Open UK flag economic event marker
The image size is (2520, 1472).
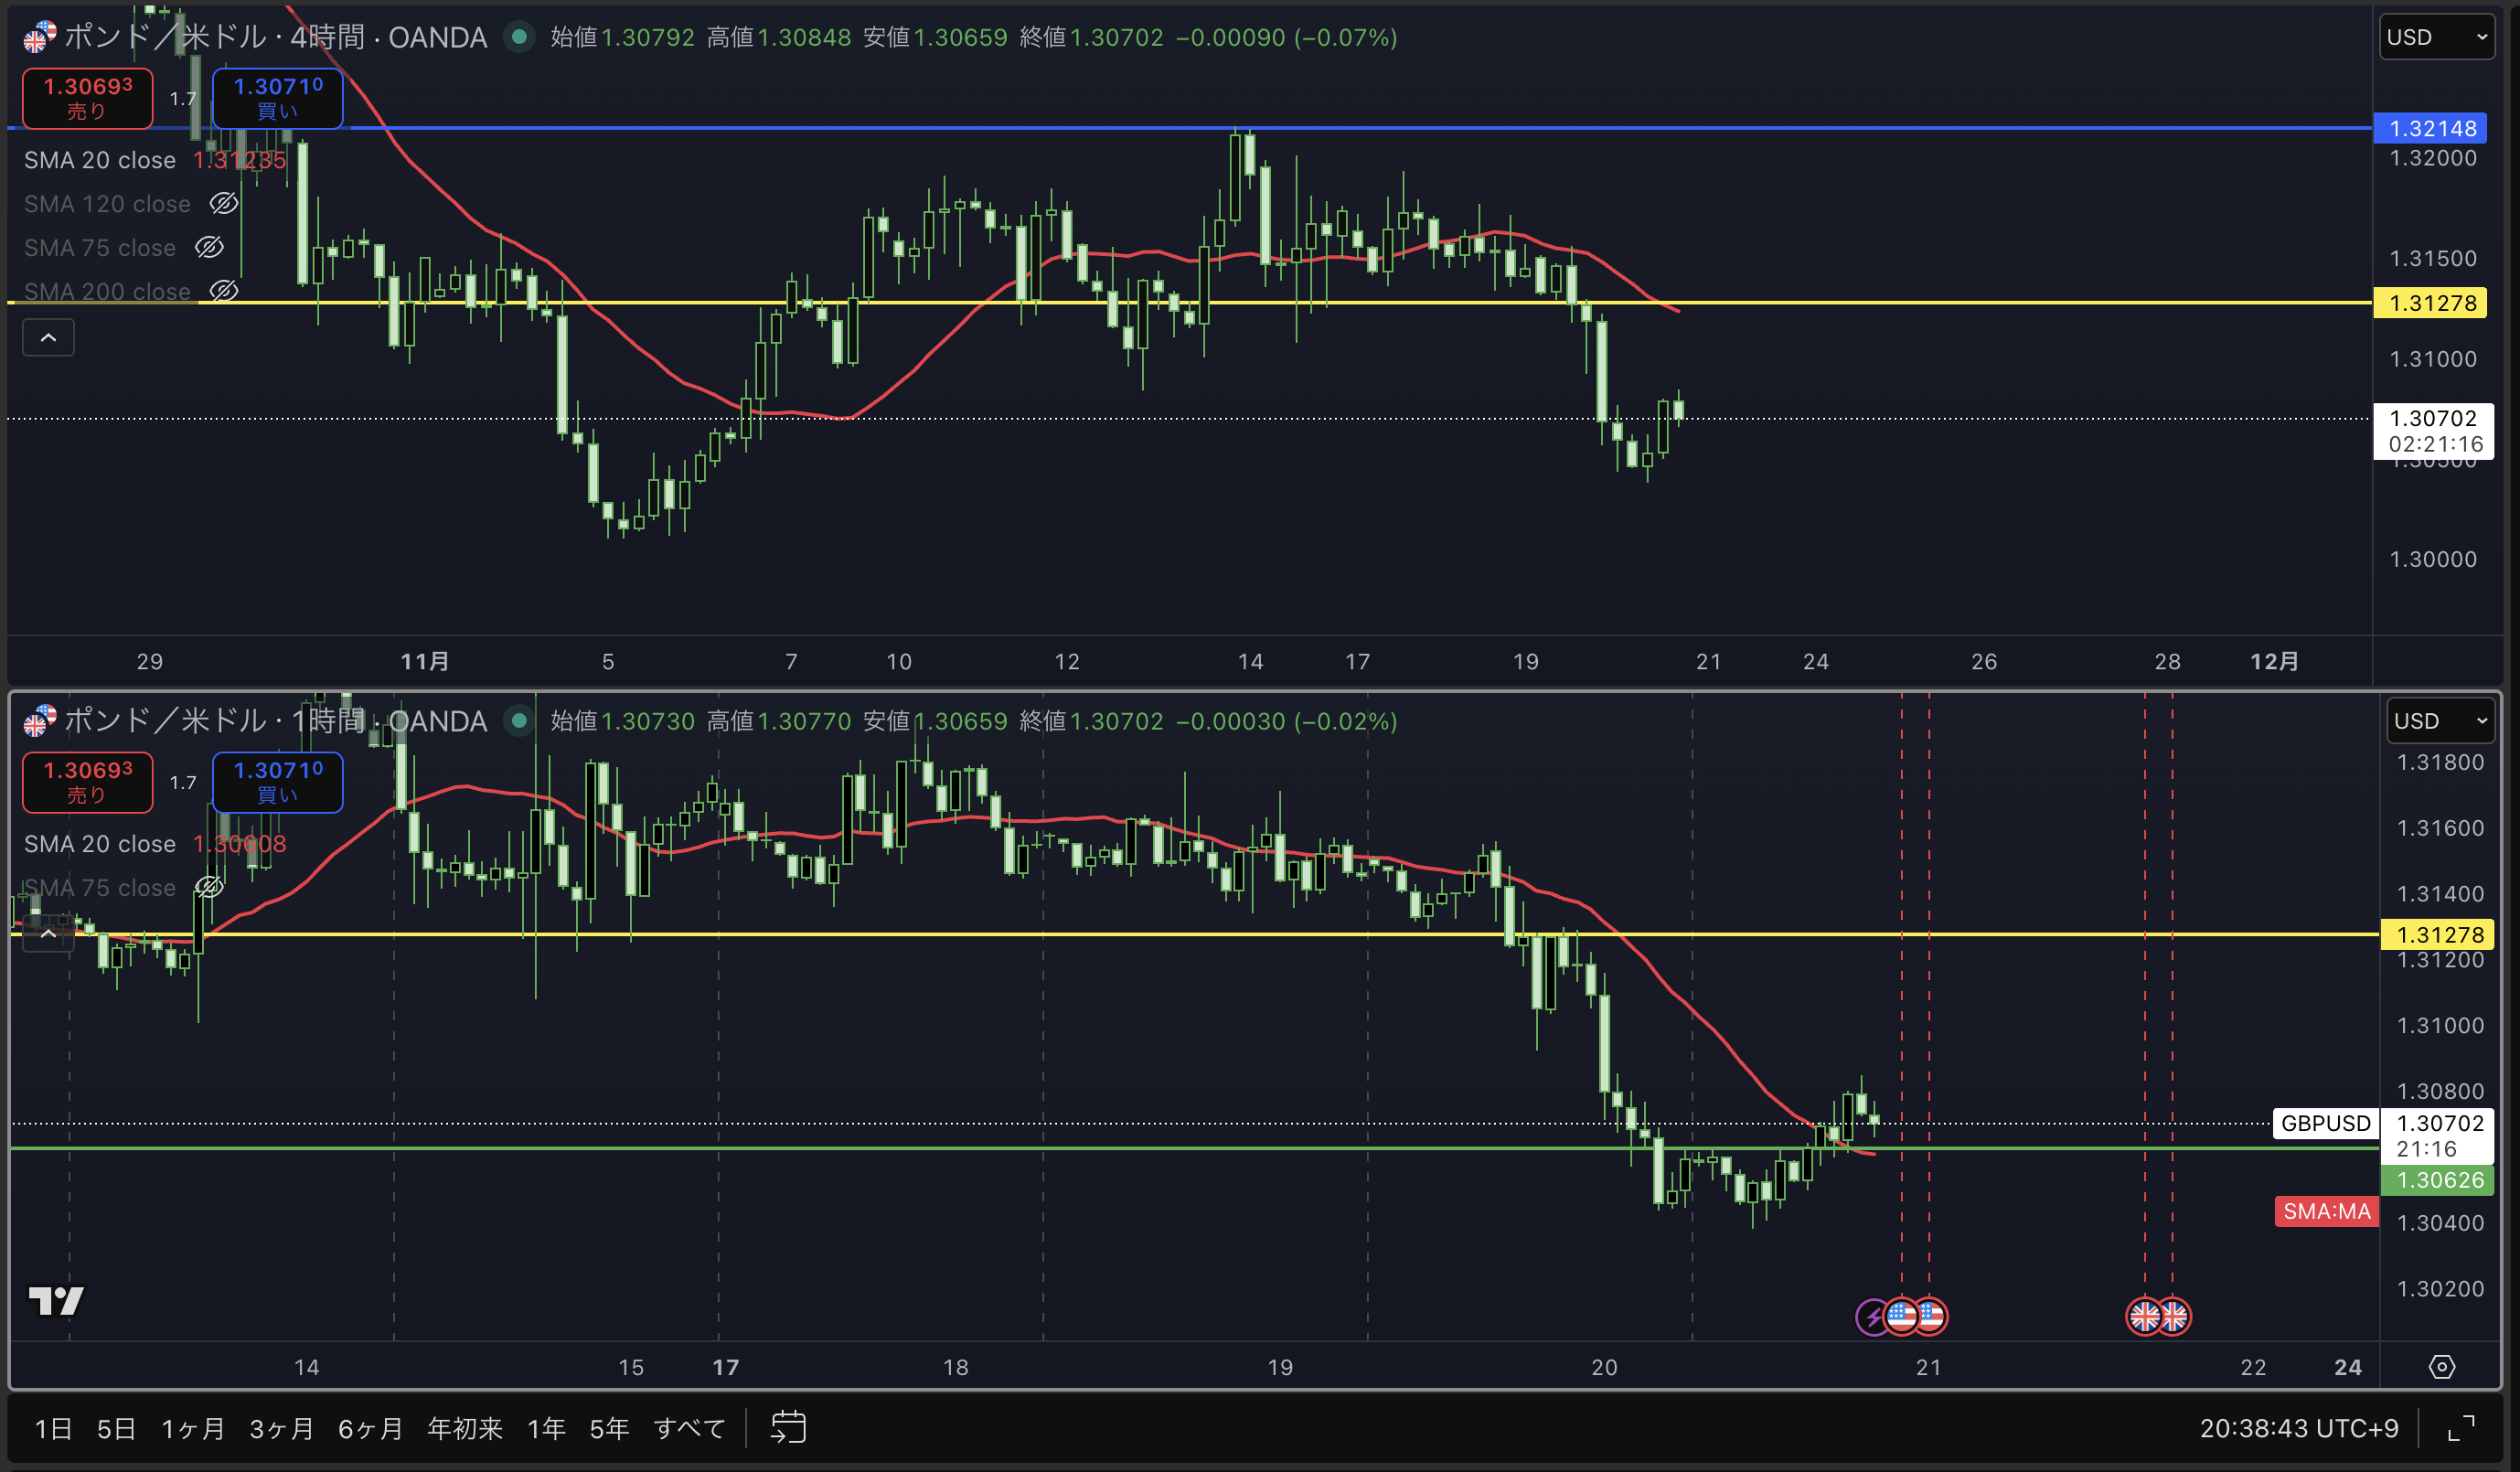point(2144,1317)
